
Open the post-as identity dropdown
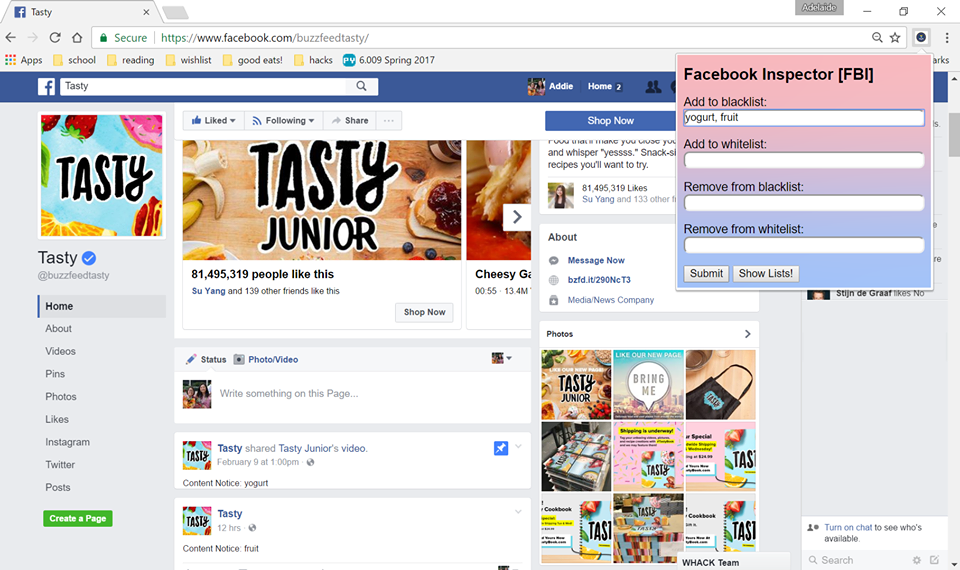(x=501, y=358)
